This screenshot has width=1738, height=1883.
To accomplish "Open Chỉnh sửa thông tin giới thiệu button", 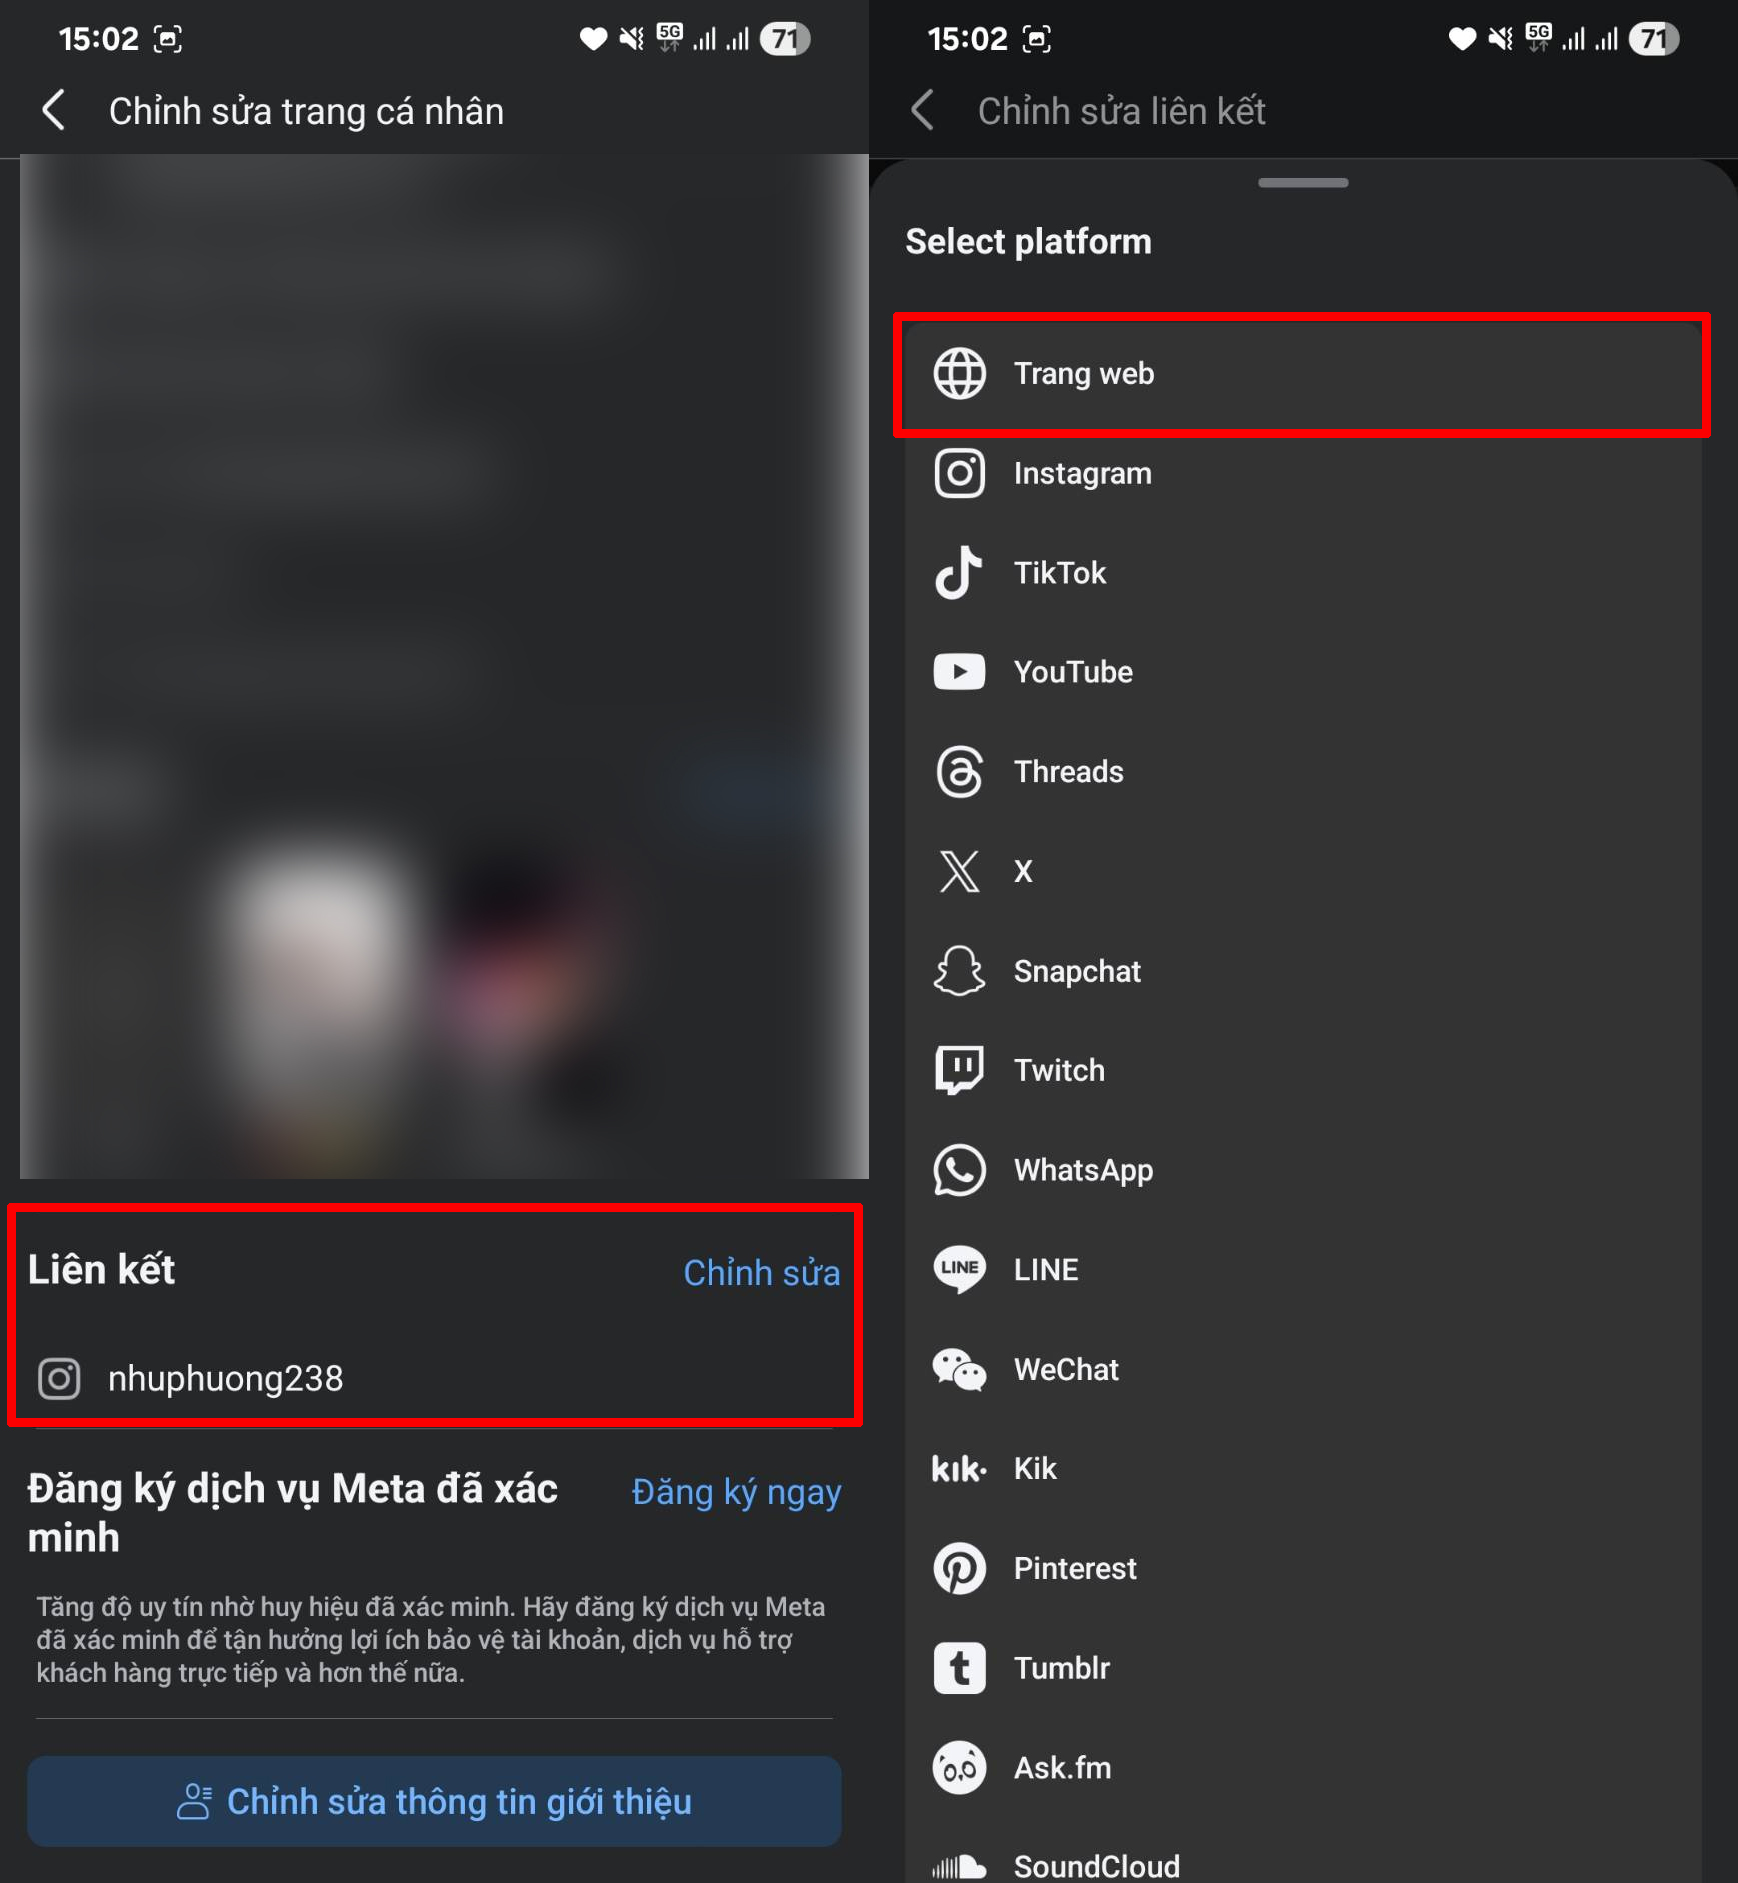I will (x=434, y=1801).
